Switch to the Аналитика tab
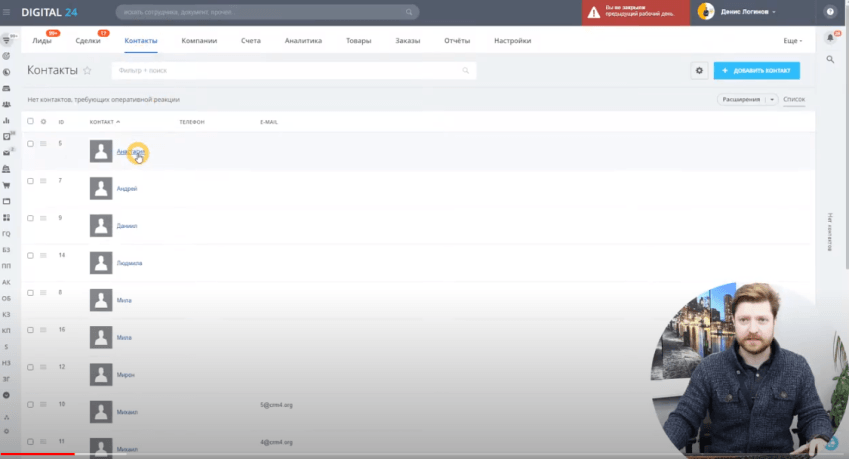 click(303, 41)
